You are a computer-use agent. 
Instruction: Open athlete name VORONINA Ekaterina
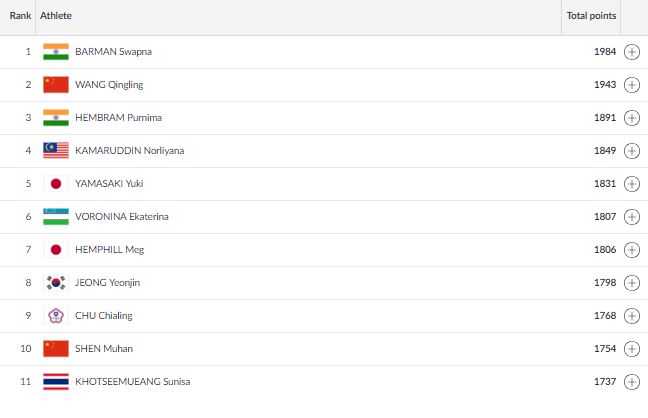click(x=122, y=217)
